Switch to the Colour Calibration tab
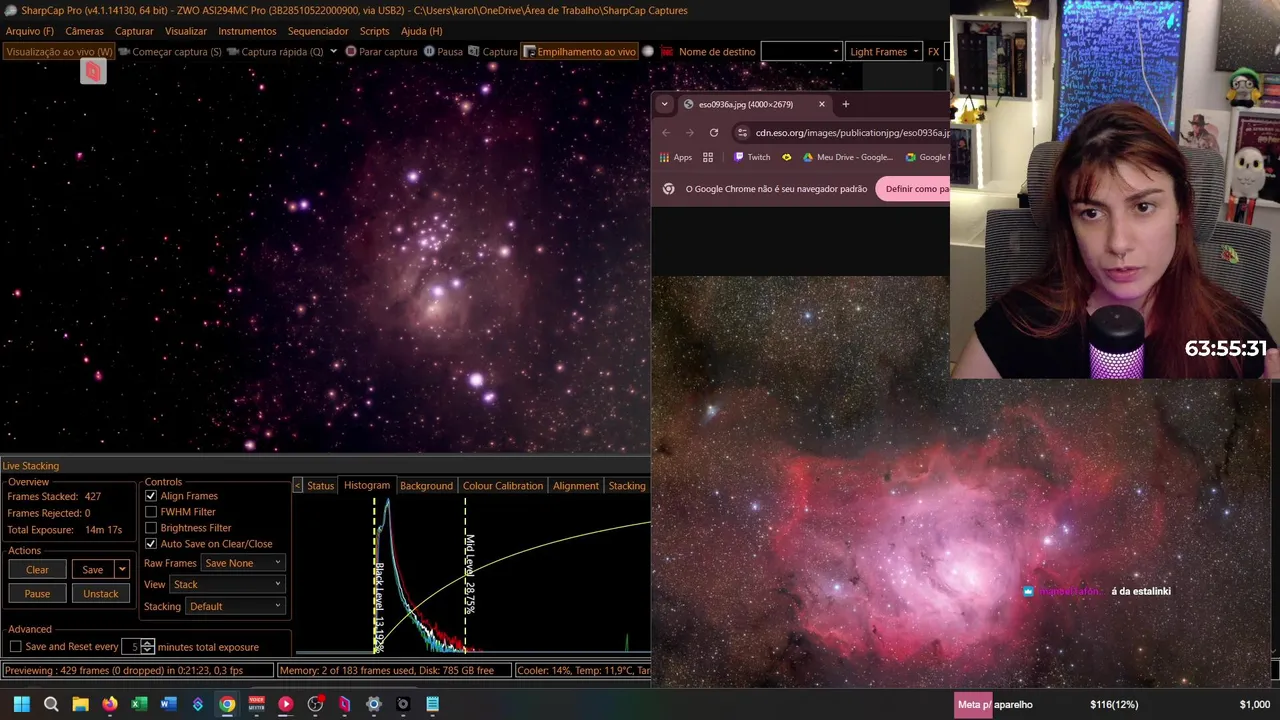Image resolution: width=1280 pixels, height=720 pixels. coord(503,486)
